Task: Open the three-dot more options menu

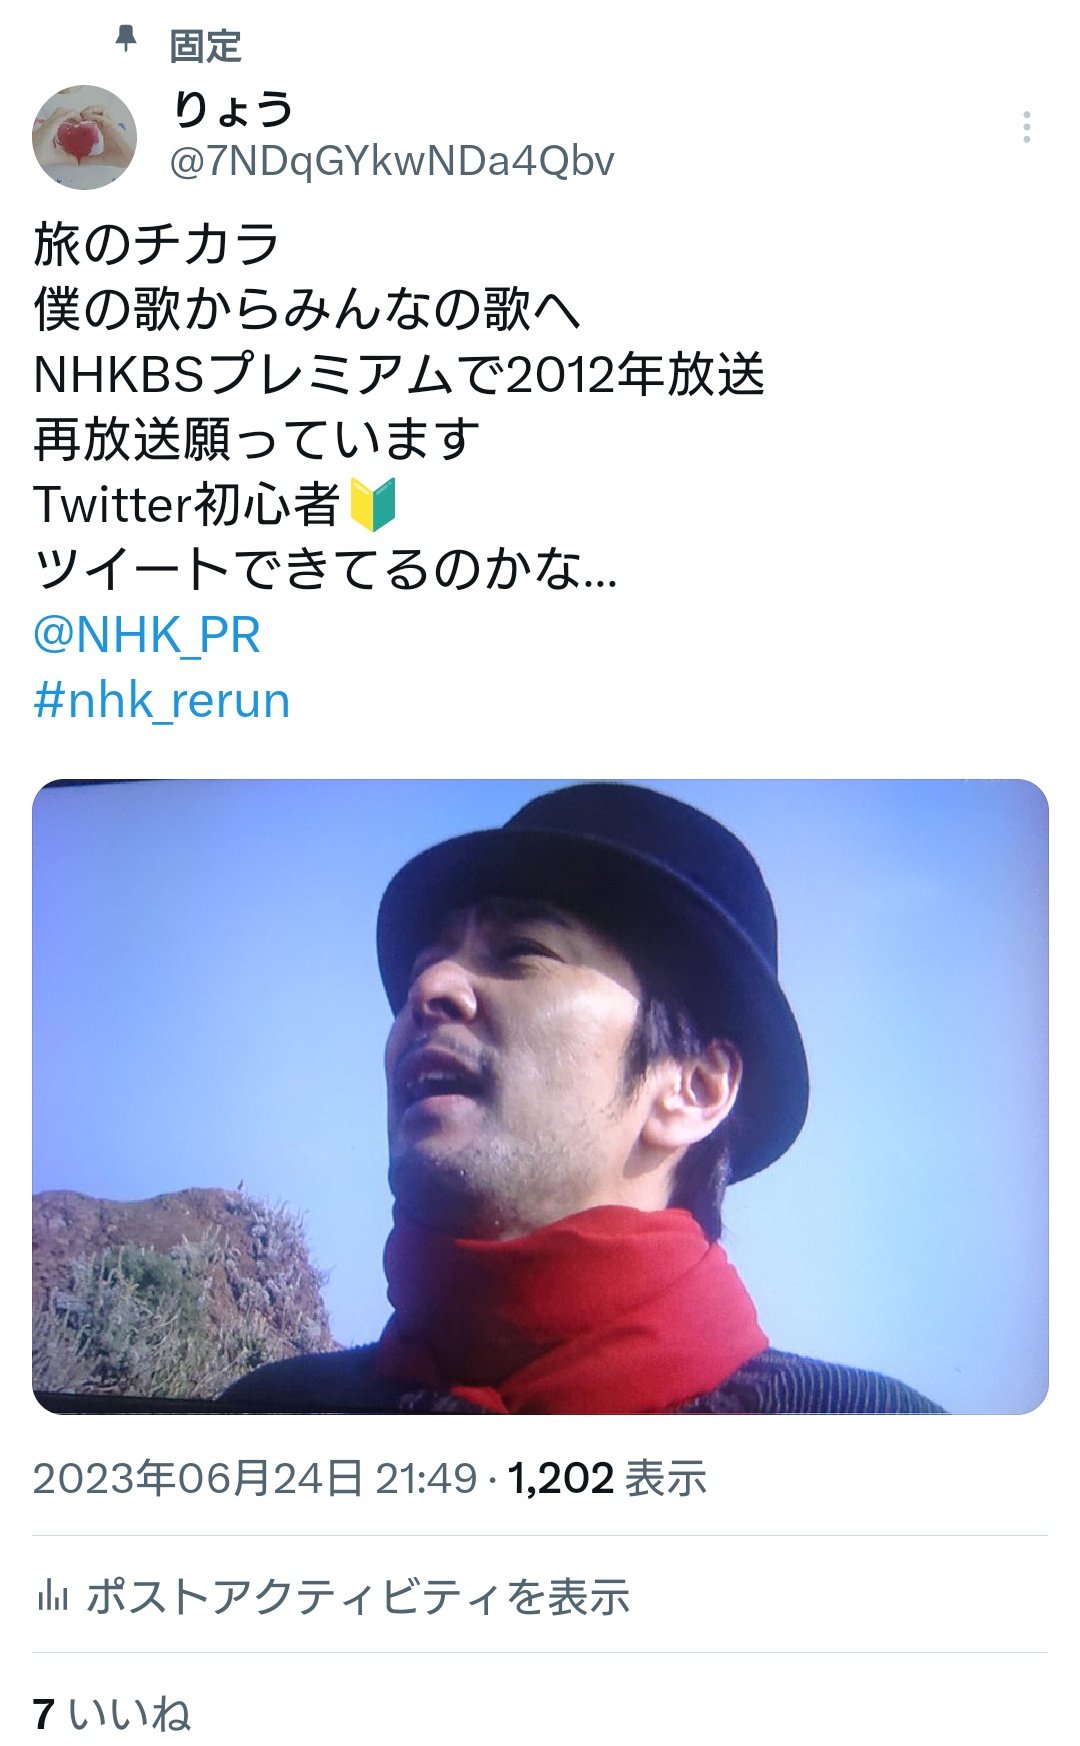Action: tap(1026, 127)
